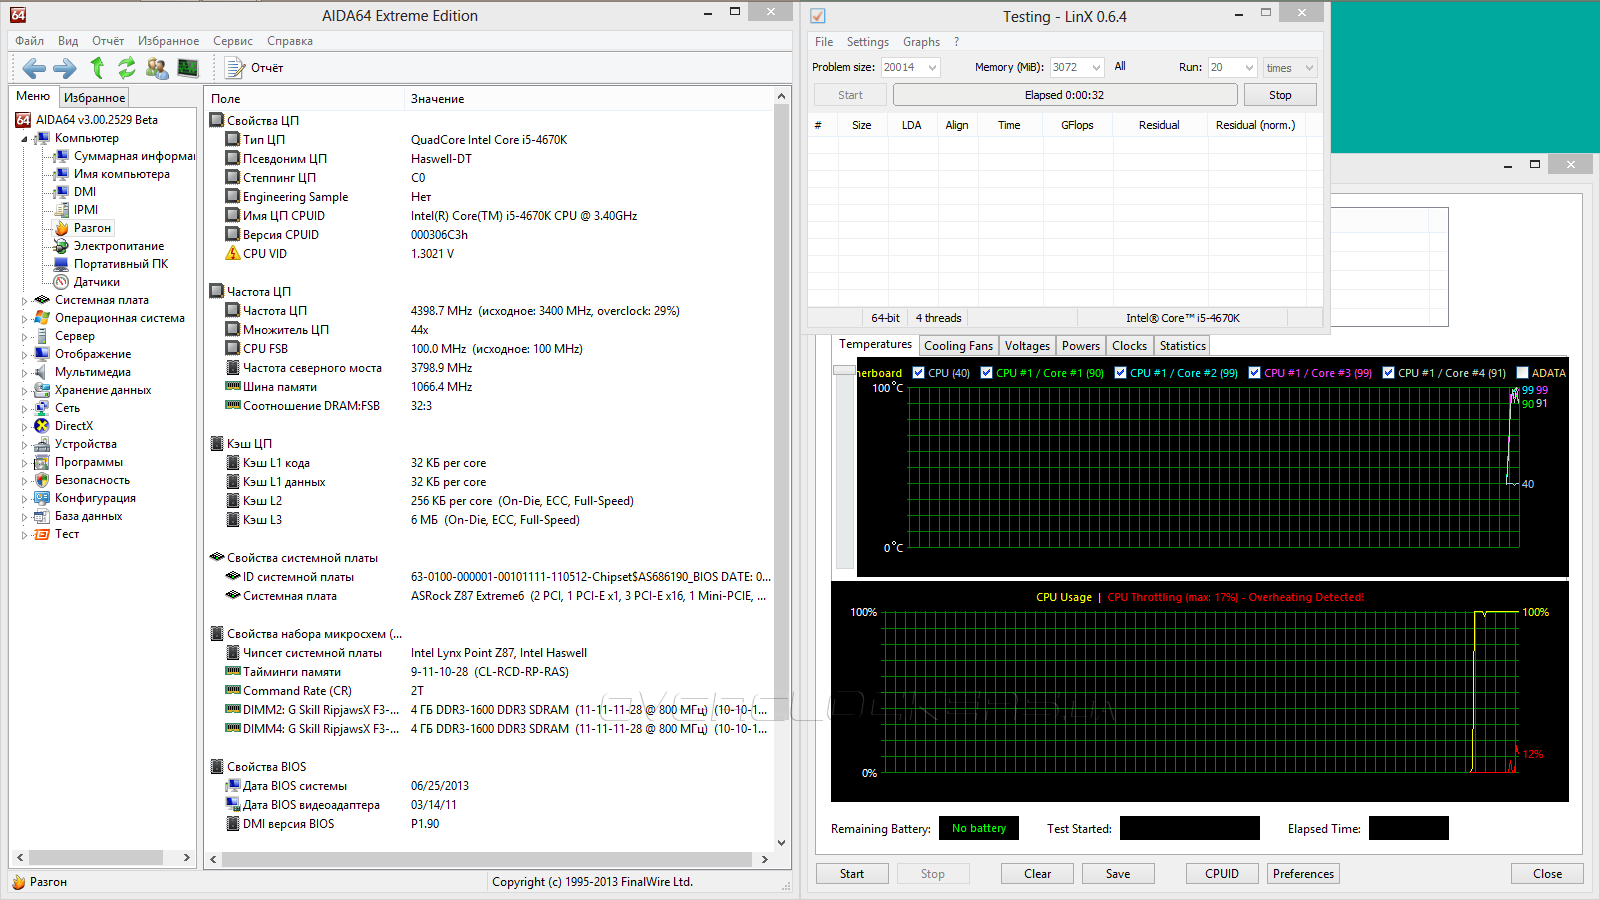The height and width of the screenshot is (900, 1600).
Task: Click the forward arrow toolbar icon
Action: (x=65, y=68)
